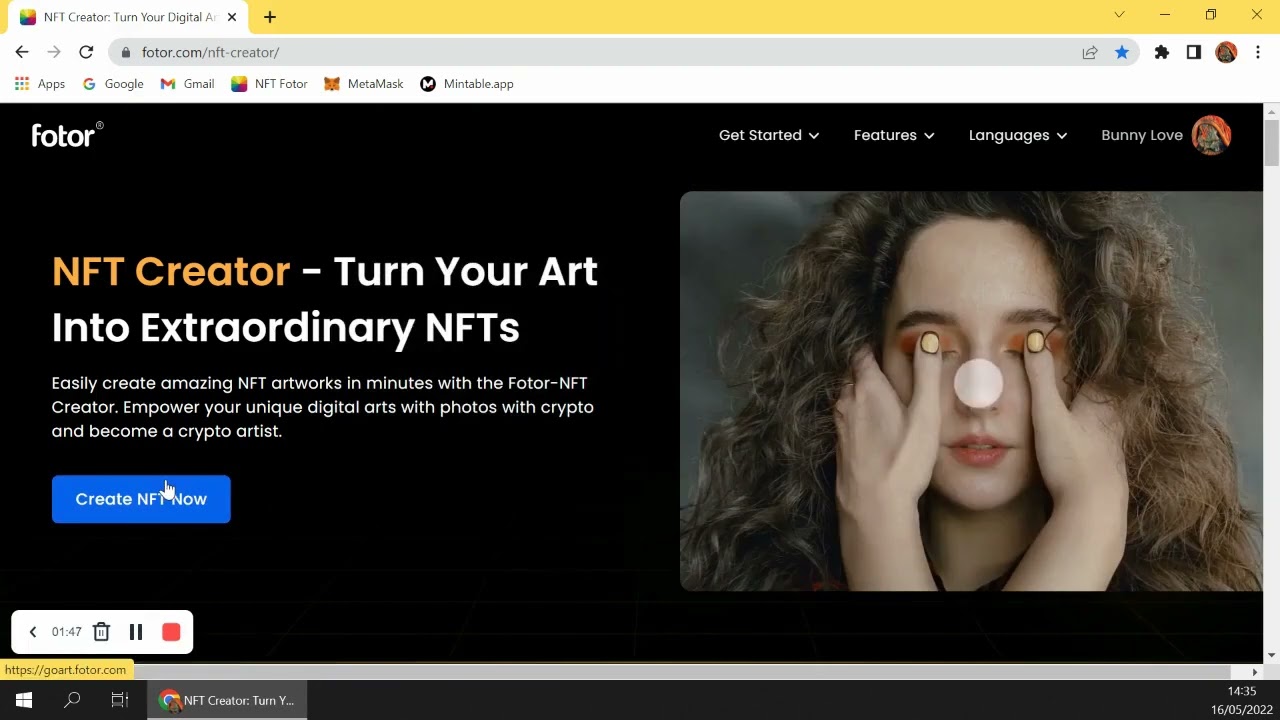
Task: Reload the current page
Action: [x=86, y=52]
